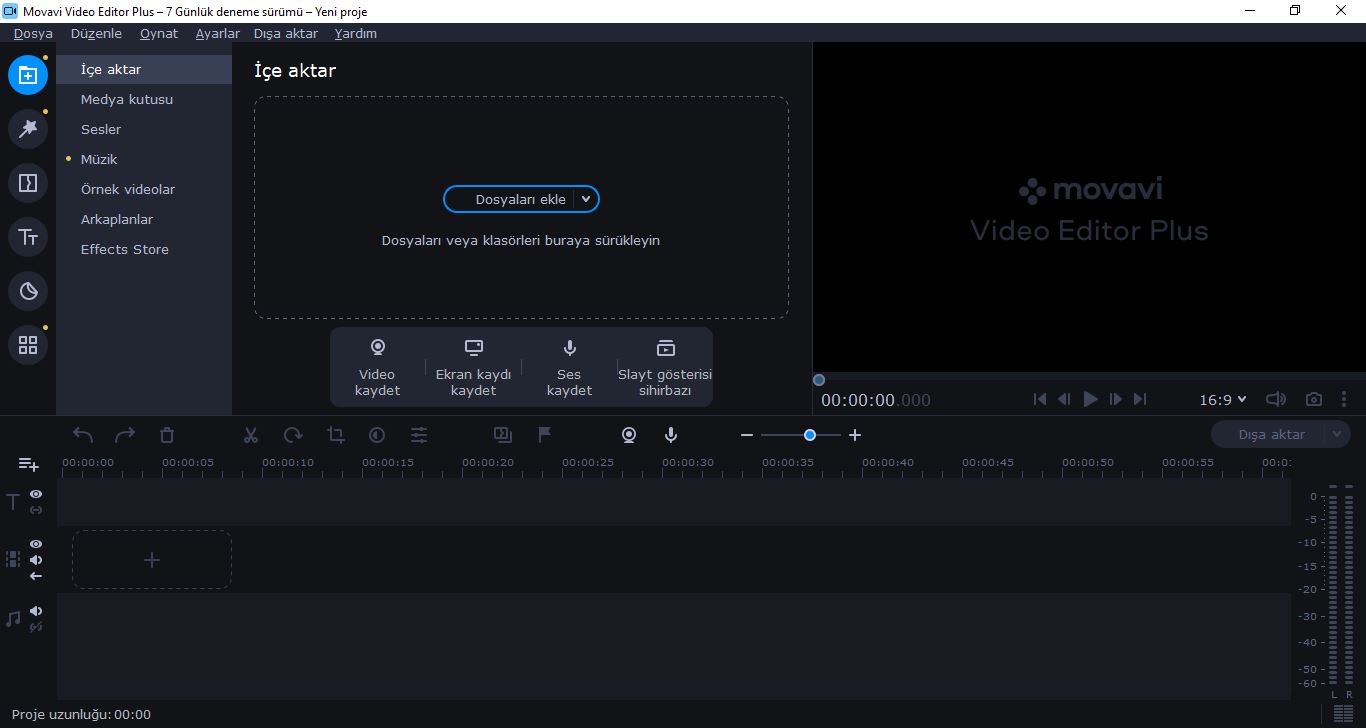This screenshot has width=1366, height=728.
Task: Click the transition wizard icon
Action: pyautogui.click(x=503, y=435)
